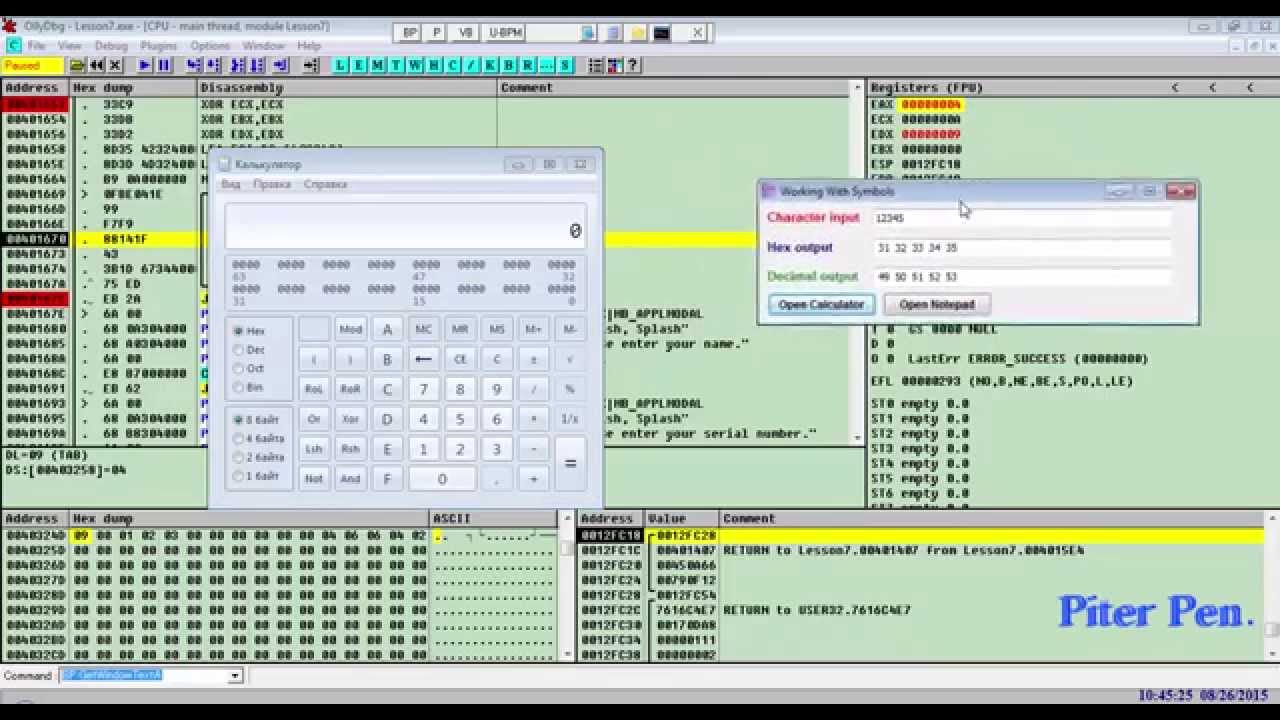The width and height of the screenshot is (1280, 720).
Task: Open Windows list with W icon
Action: [x=416, y=65]
